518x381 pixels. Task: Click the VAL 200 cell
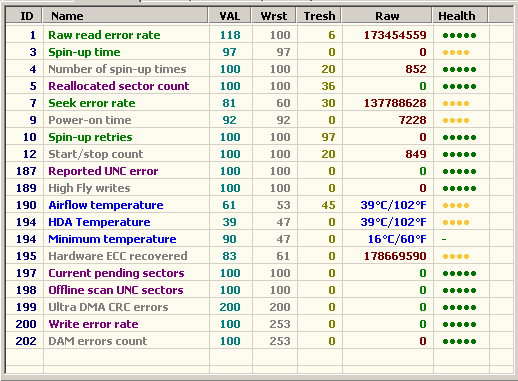[230, 307]
